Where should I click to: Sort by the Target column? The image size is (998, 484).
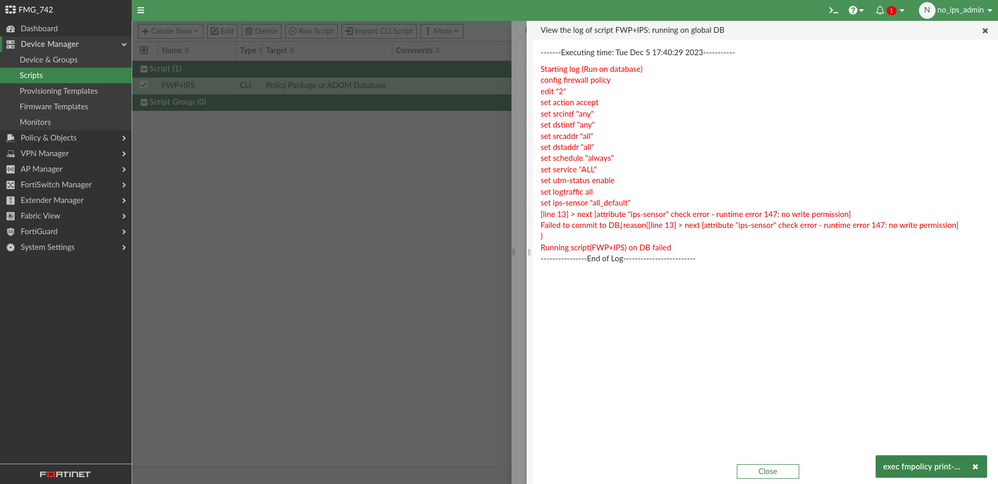pos(281,50)
